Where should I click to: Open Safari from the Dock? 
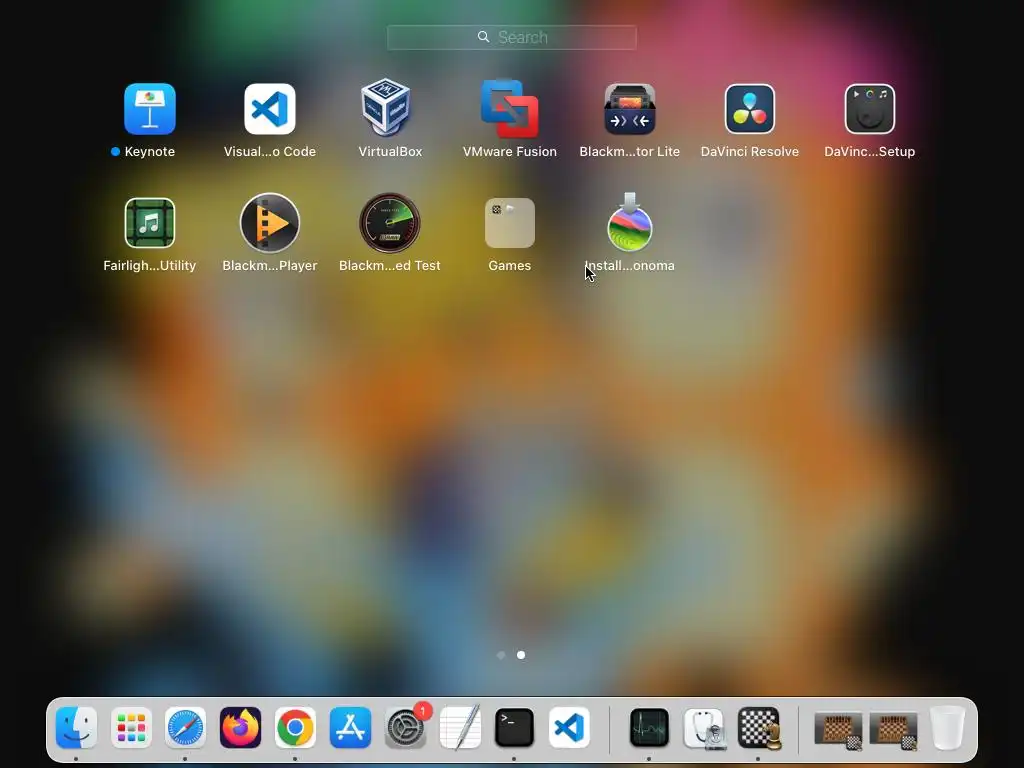[x=185, y=727]
